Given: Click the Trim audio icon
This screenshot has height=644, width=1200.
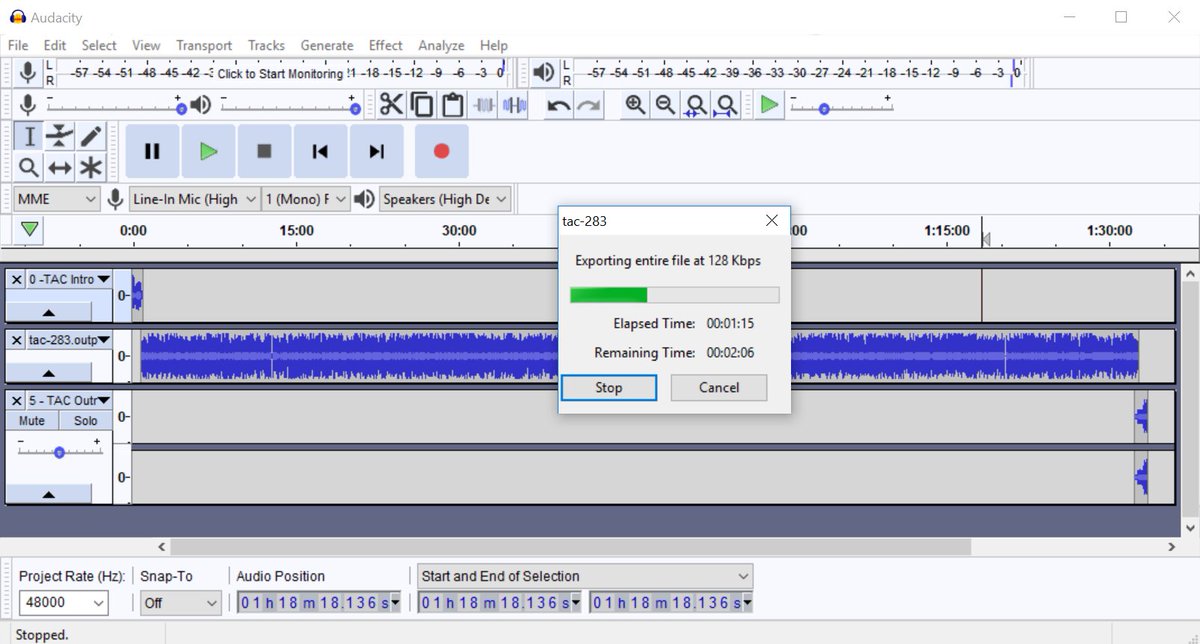Looking at the screenshot, I should (x=484, y=104).
